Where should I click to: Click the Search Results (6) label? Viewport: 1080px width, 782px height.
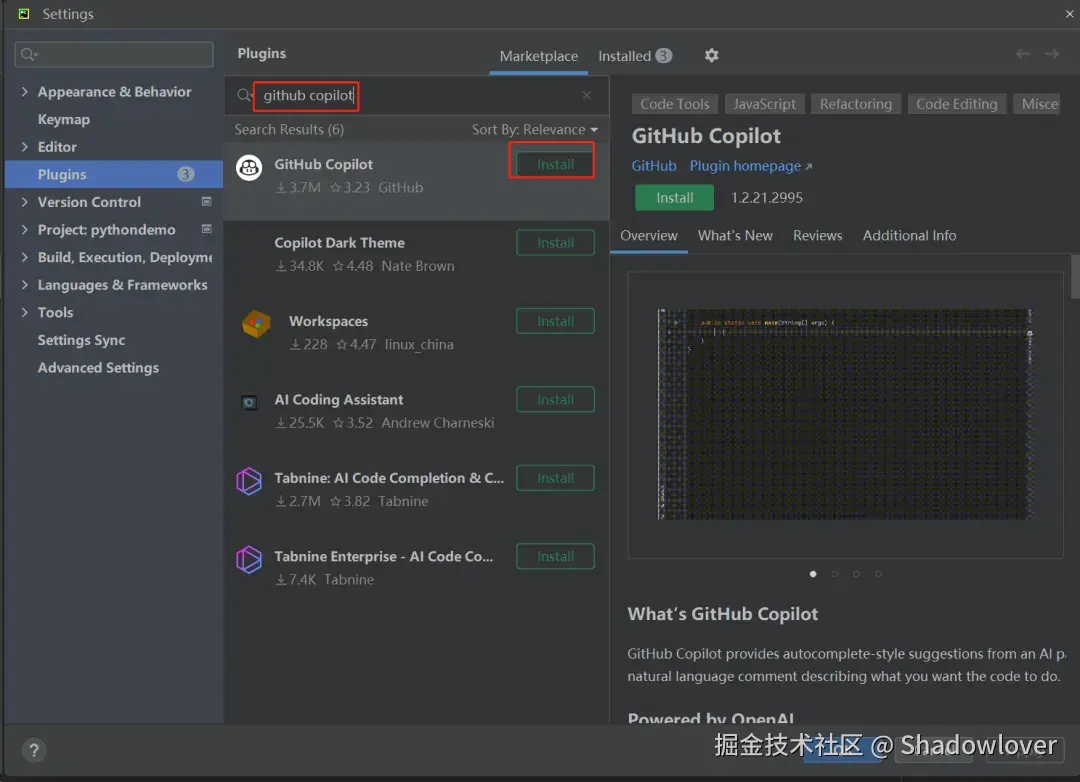coord(289,130)
